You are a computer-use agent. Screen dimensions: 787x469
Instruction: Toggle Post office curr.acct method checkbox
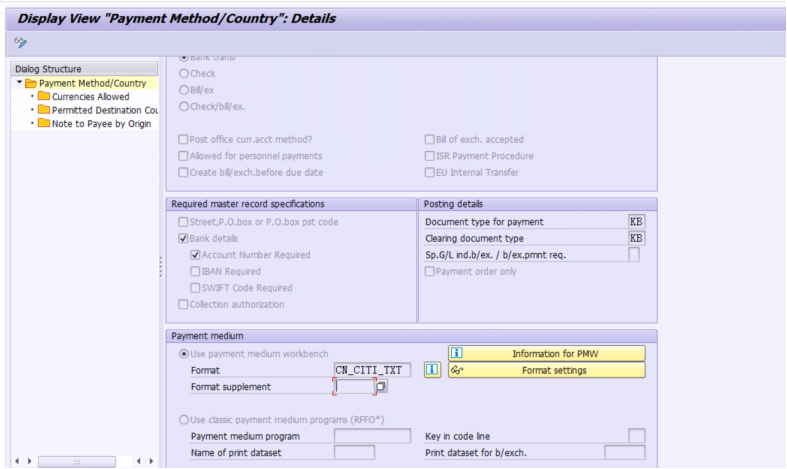pyautogui.click(x=183, y=139)
